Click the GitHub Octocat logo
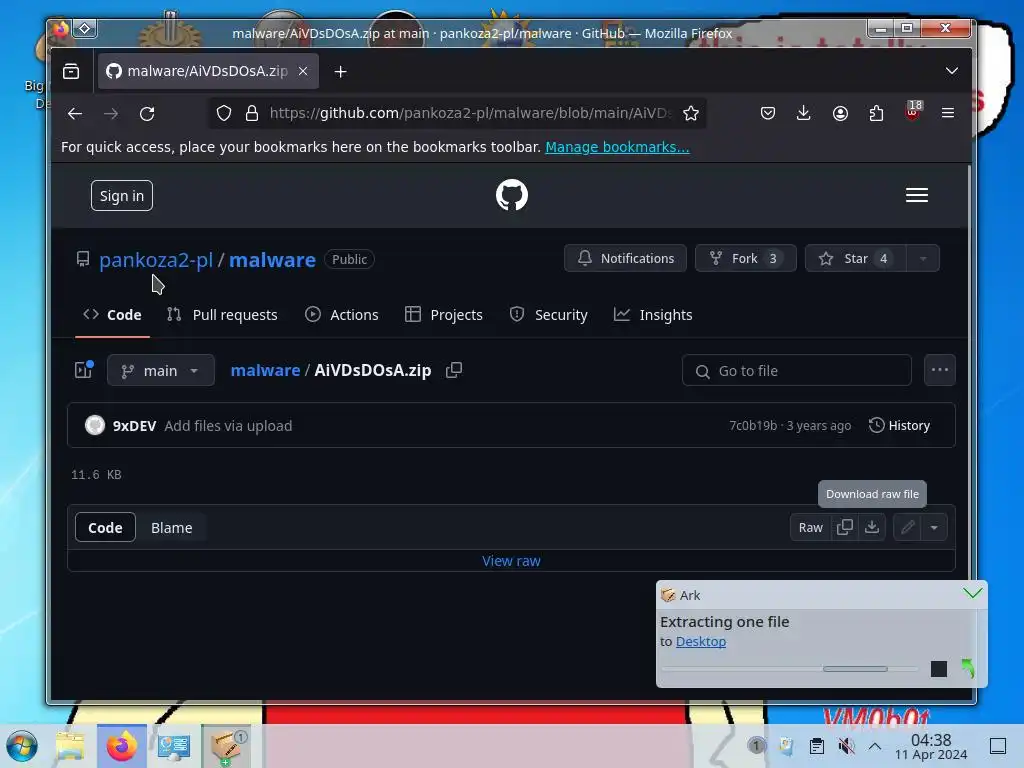This screenshot has height=768, width=1024. pyautogui.click(x=511, y=195)
